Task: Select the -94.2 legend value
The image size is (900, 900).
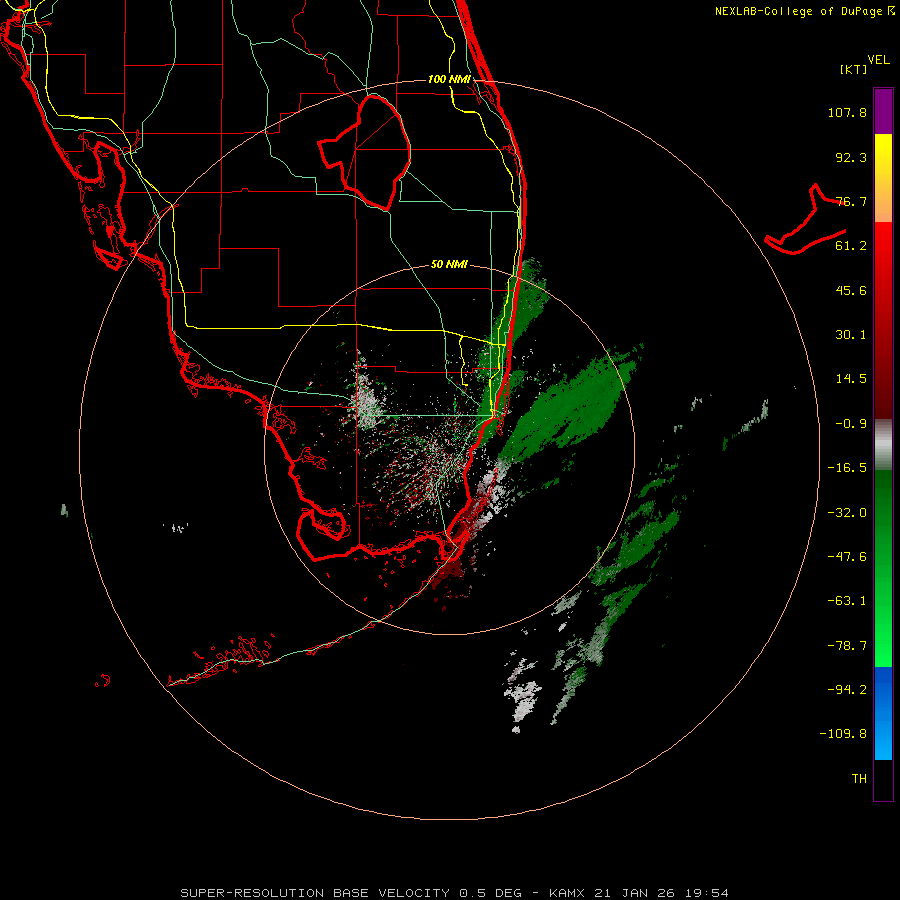Action: (847, 689)
